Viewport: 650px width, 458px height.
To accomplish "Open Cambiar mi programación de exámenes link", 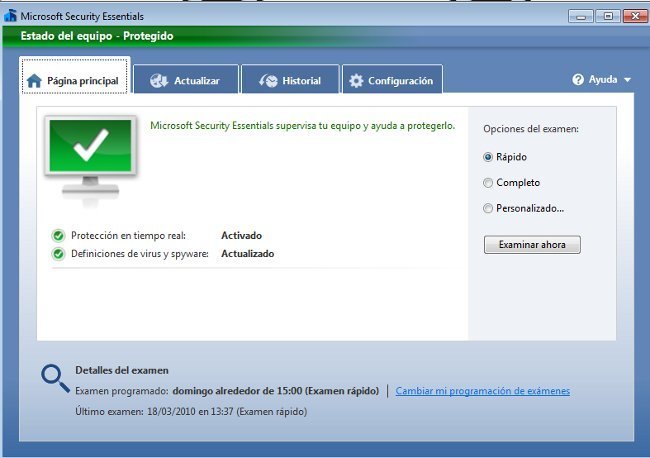I will click(482, 391).
